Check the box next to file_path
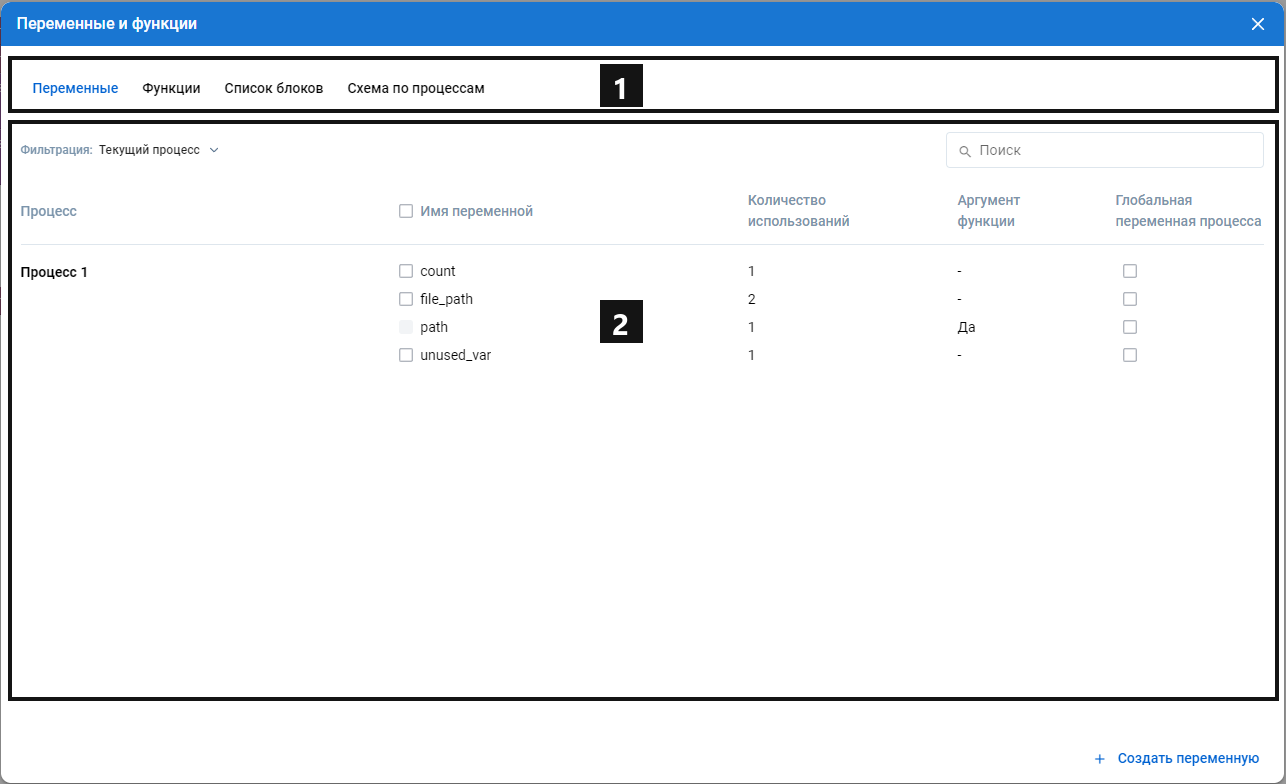Viewport: 1286px width, 784px height. (406, 299)
